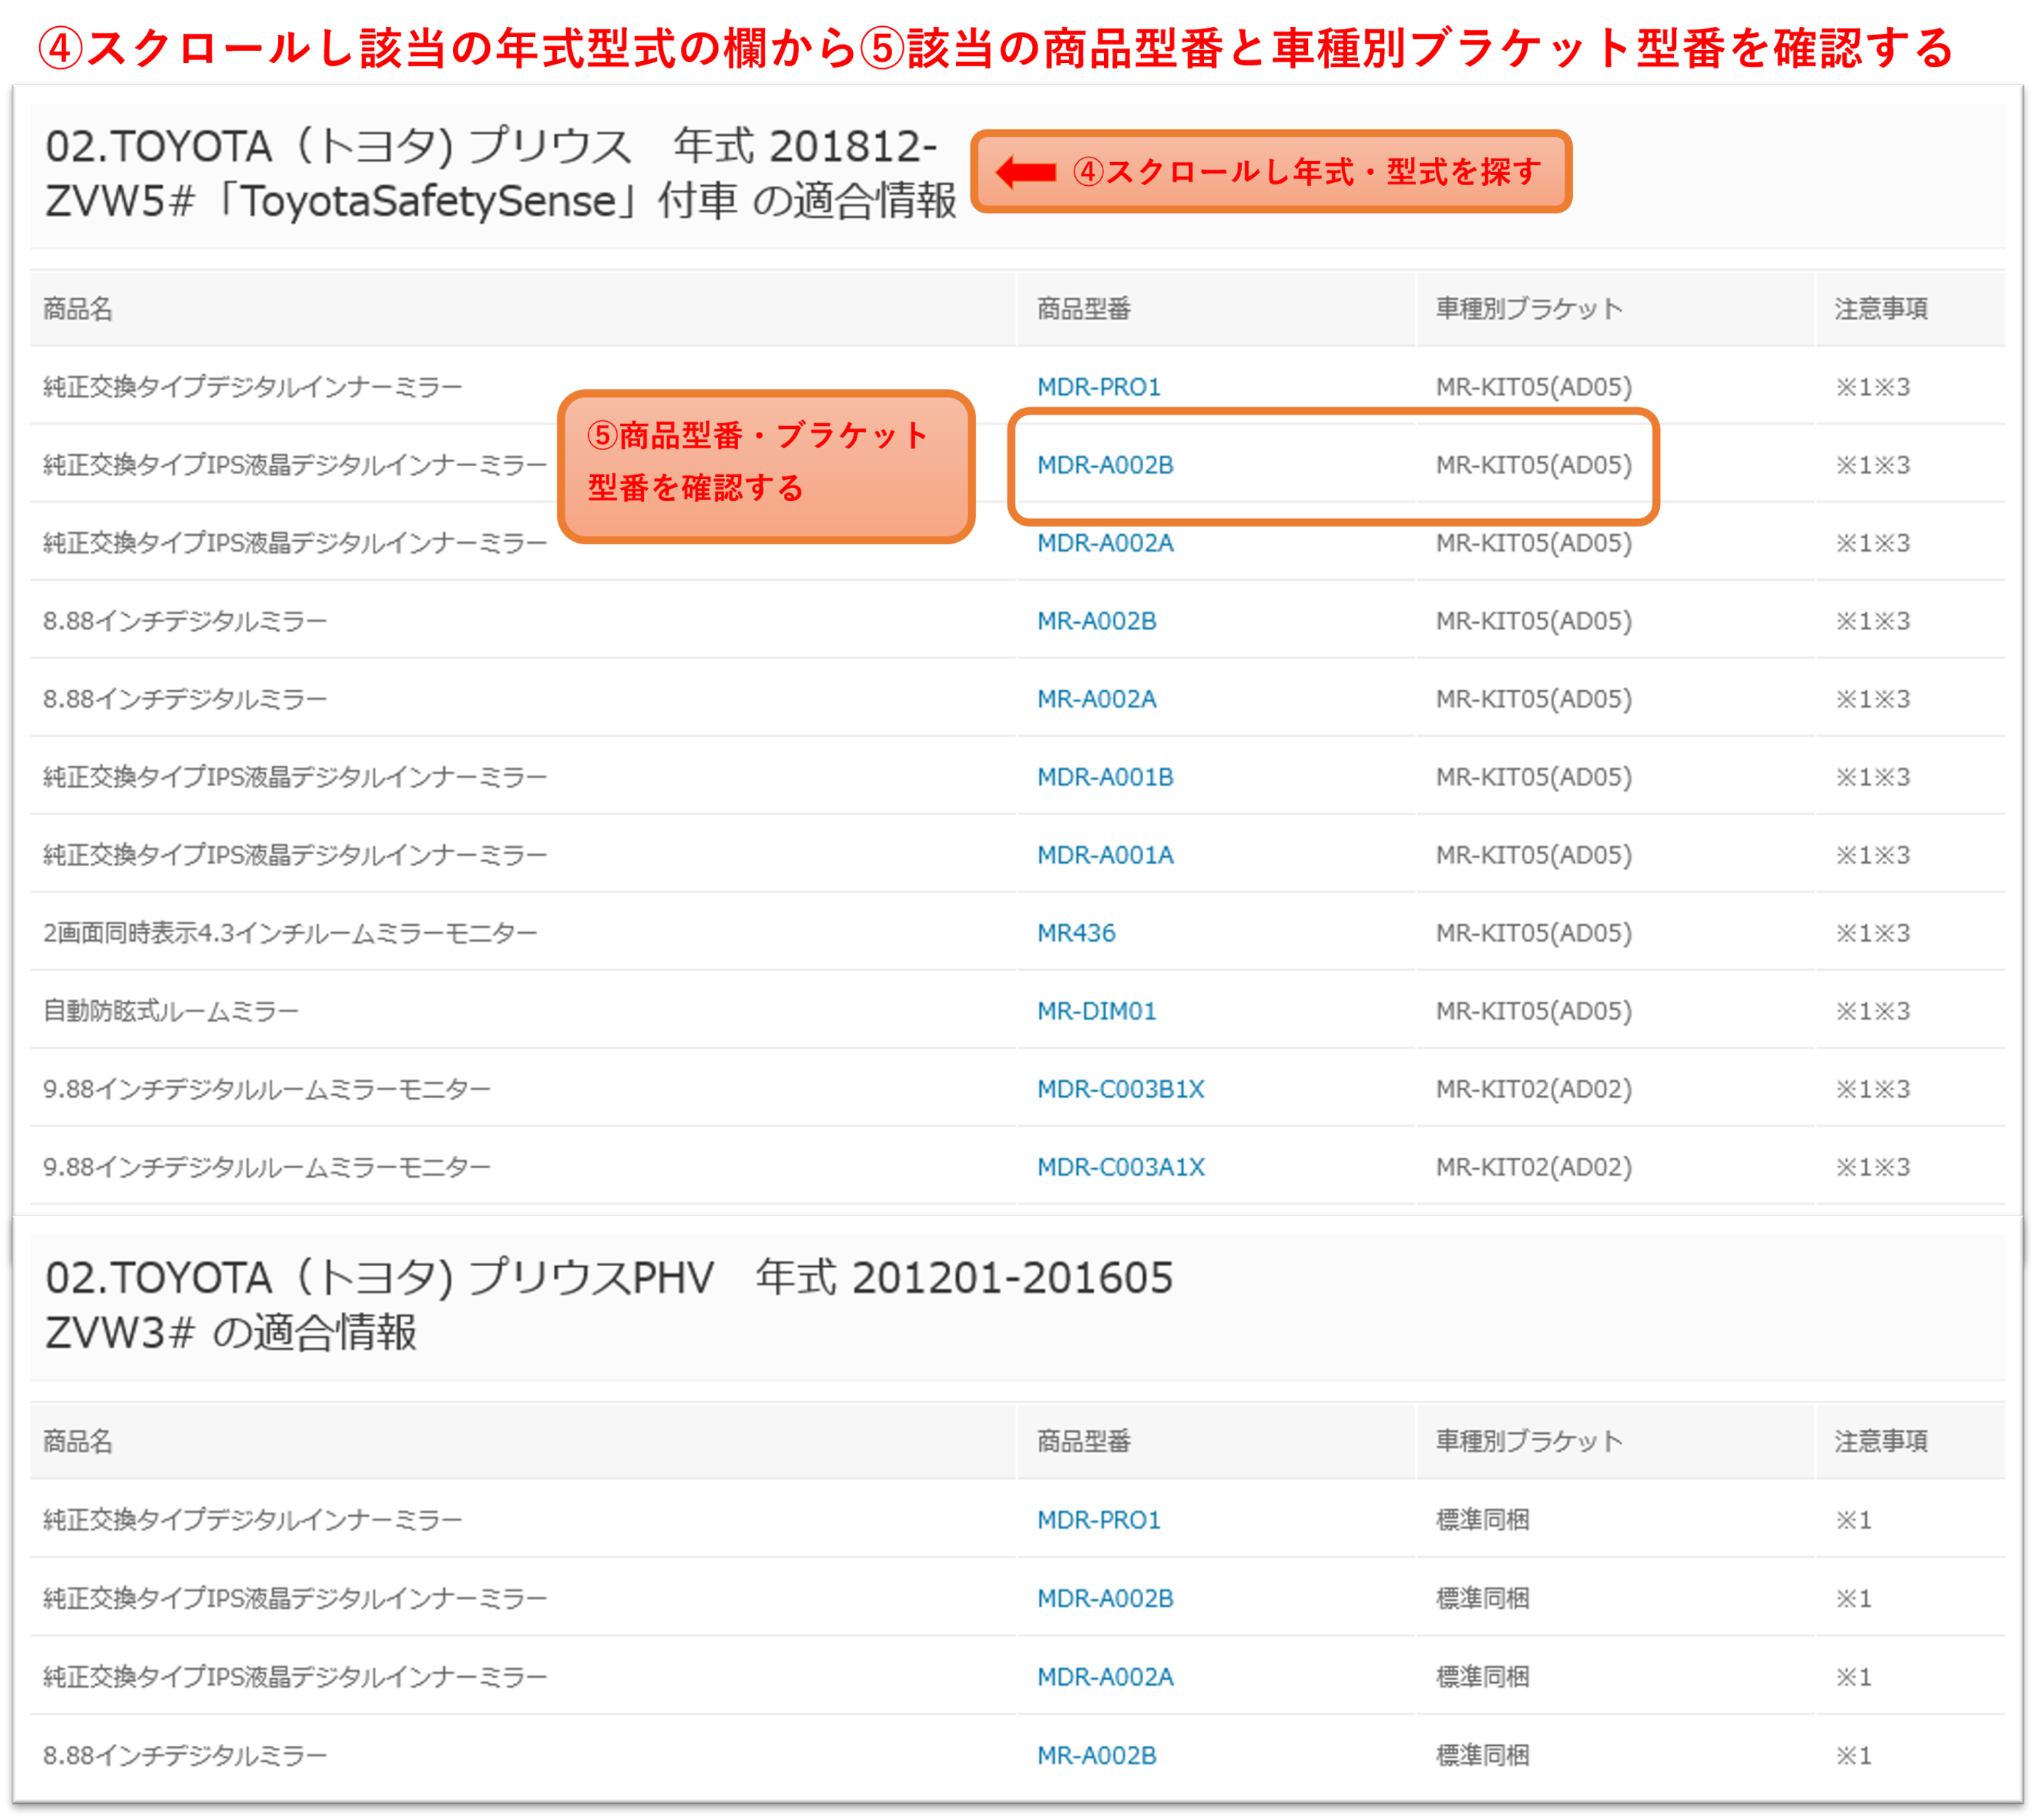
Task: Click ※1 note in the Prius PHV MDR-A002B row
Action: pos(1853,1598)
